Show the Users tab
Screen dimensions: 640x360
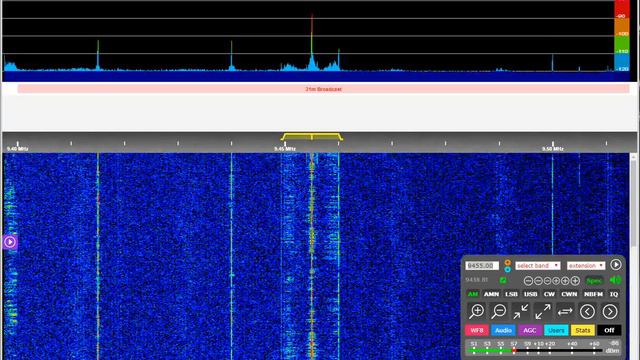556,330
